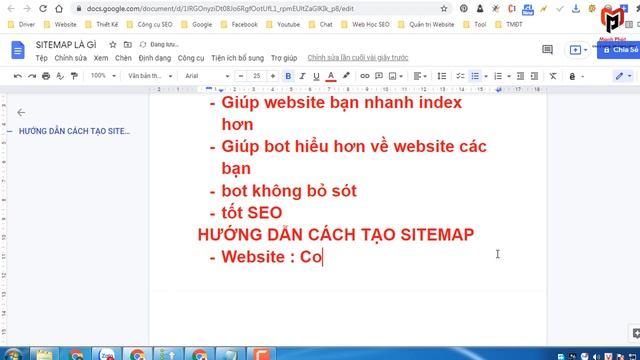Expand the numbered list style arrow

tap(509, 76)
